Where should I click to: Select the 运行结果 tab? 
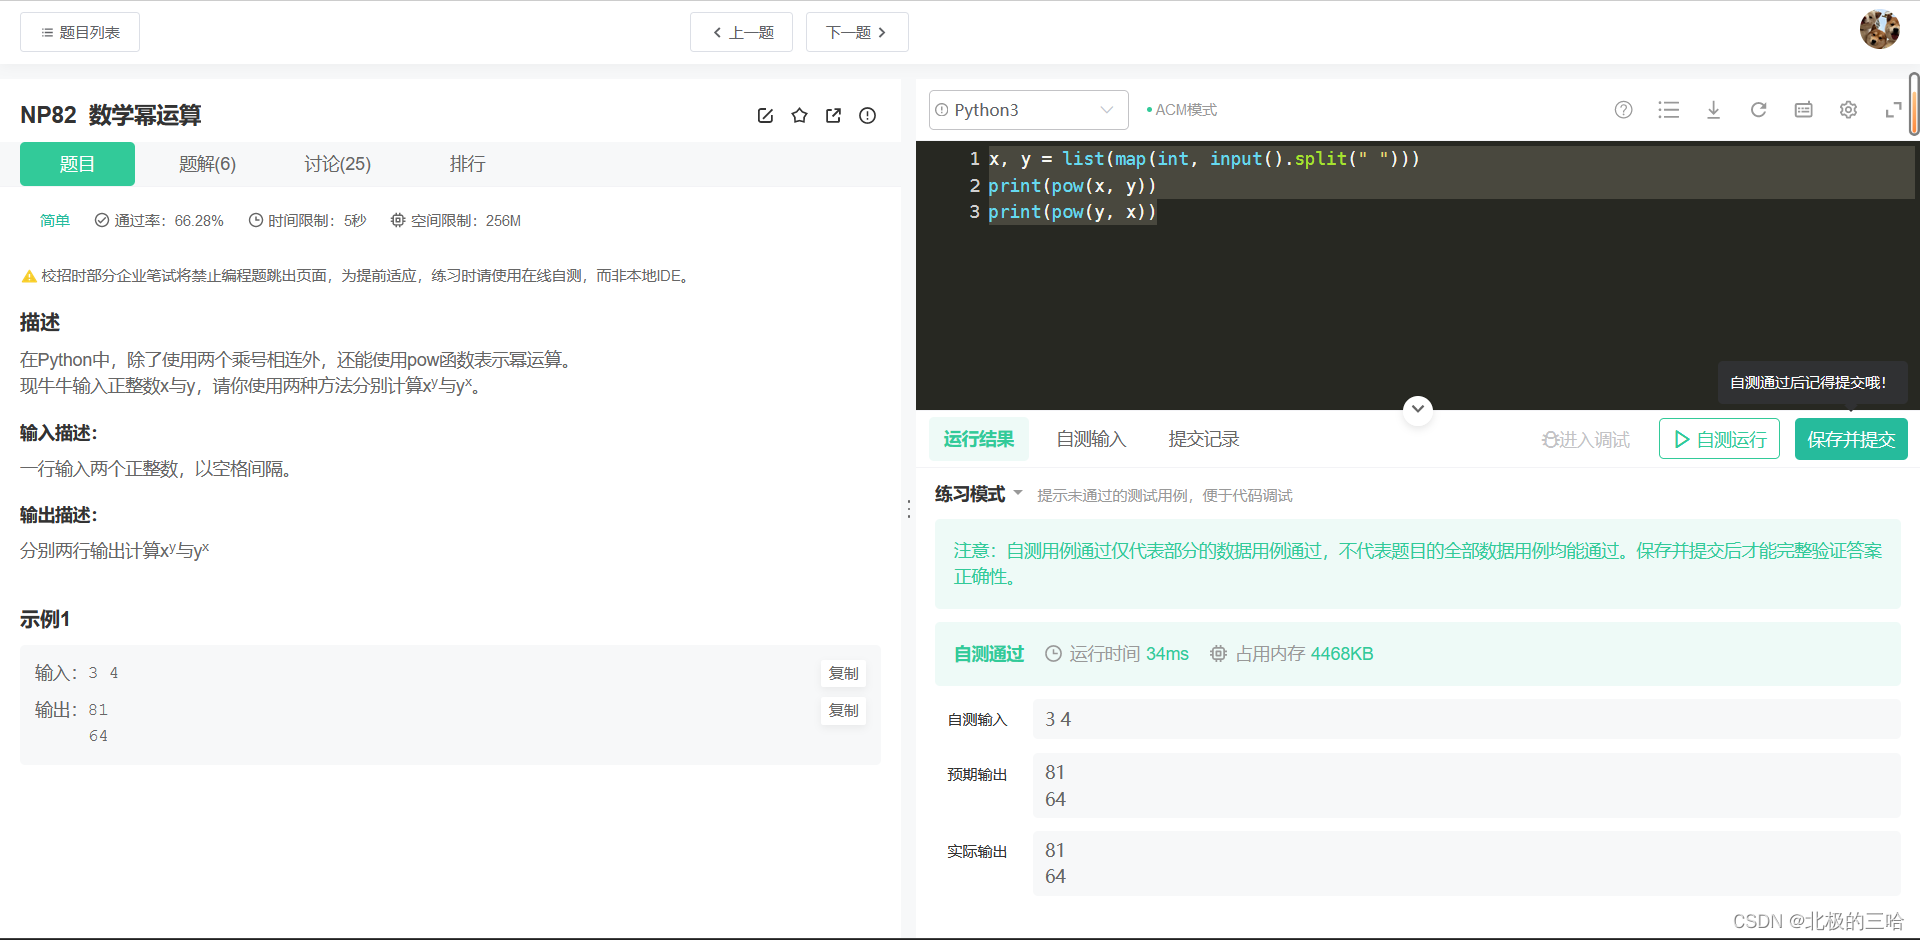pyautogui.click(x=978, y=439)
